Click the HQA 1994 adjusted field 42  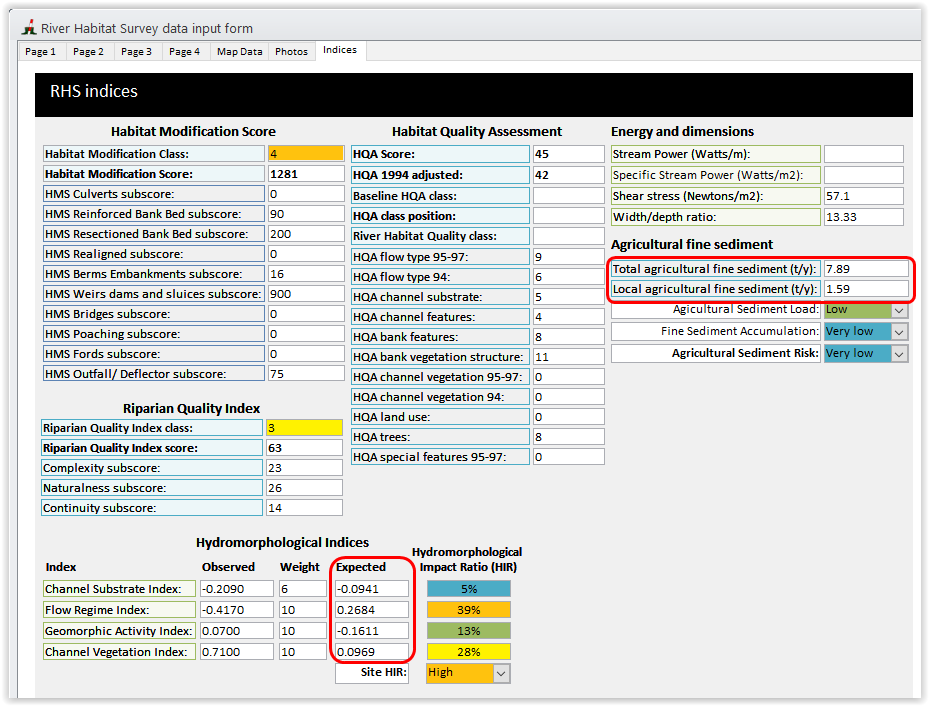[569, 175]
